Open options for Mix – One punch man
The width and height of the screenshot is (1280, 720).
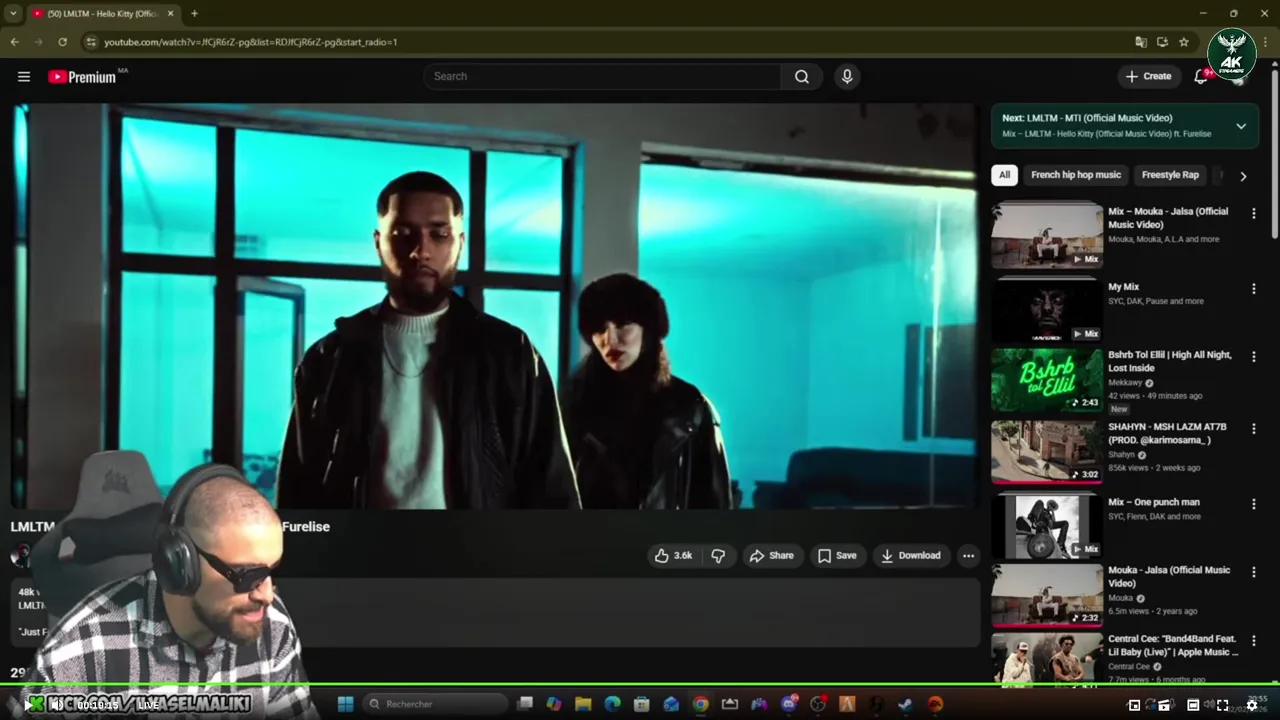(1253, 504)
